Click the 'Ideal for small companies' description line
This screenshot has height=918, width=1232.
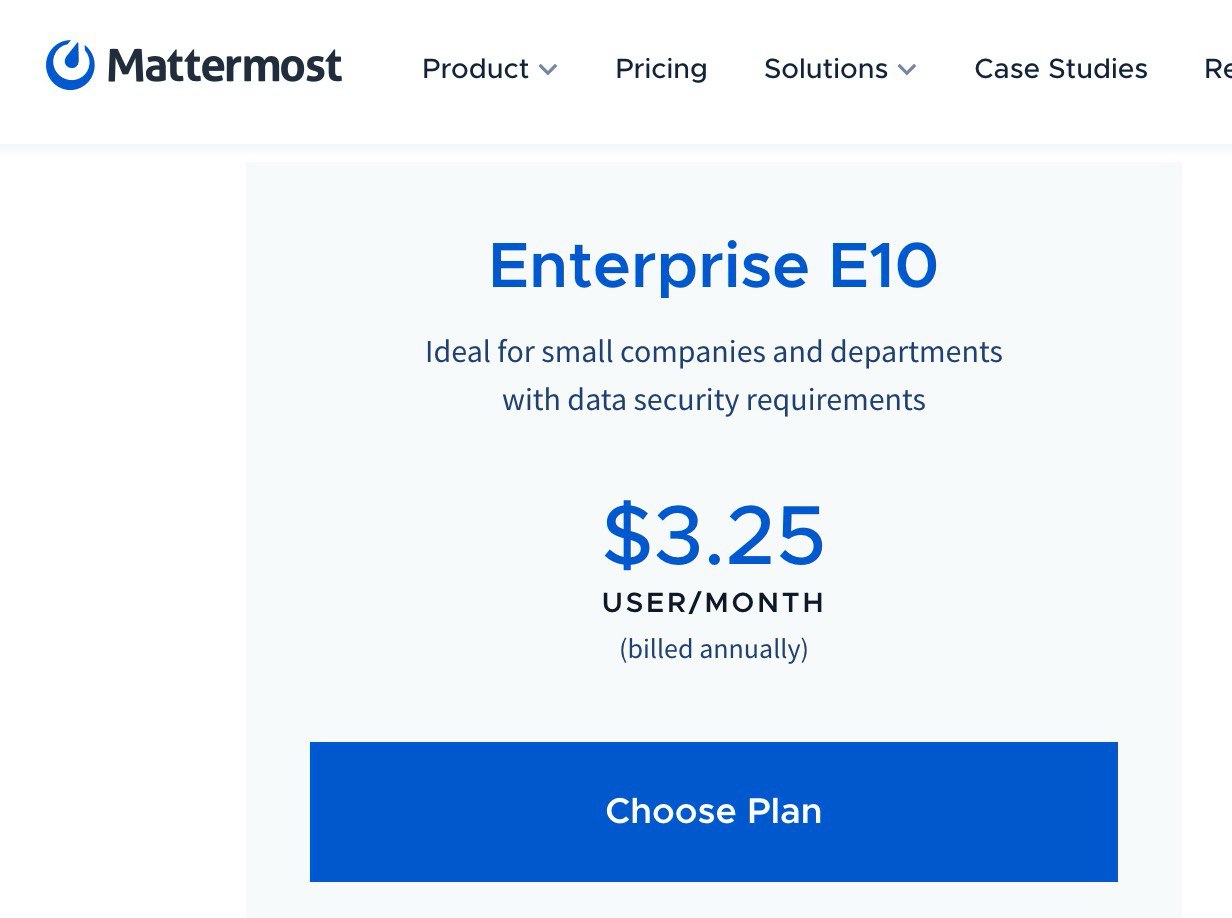(x=714, y=352)
